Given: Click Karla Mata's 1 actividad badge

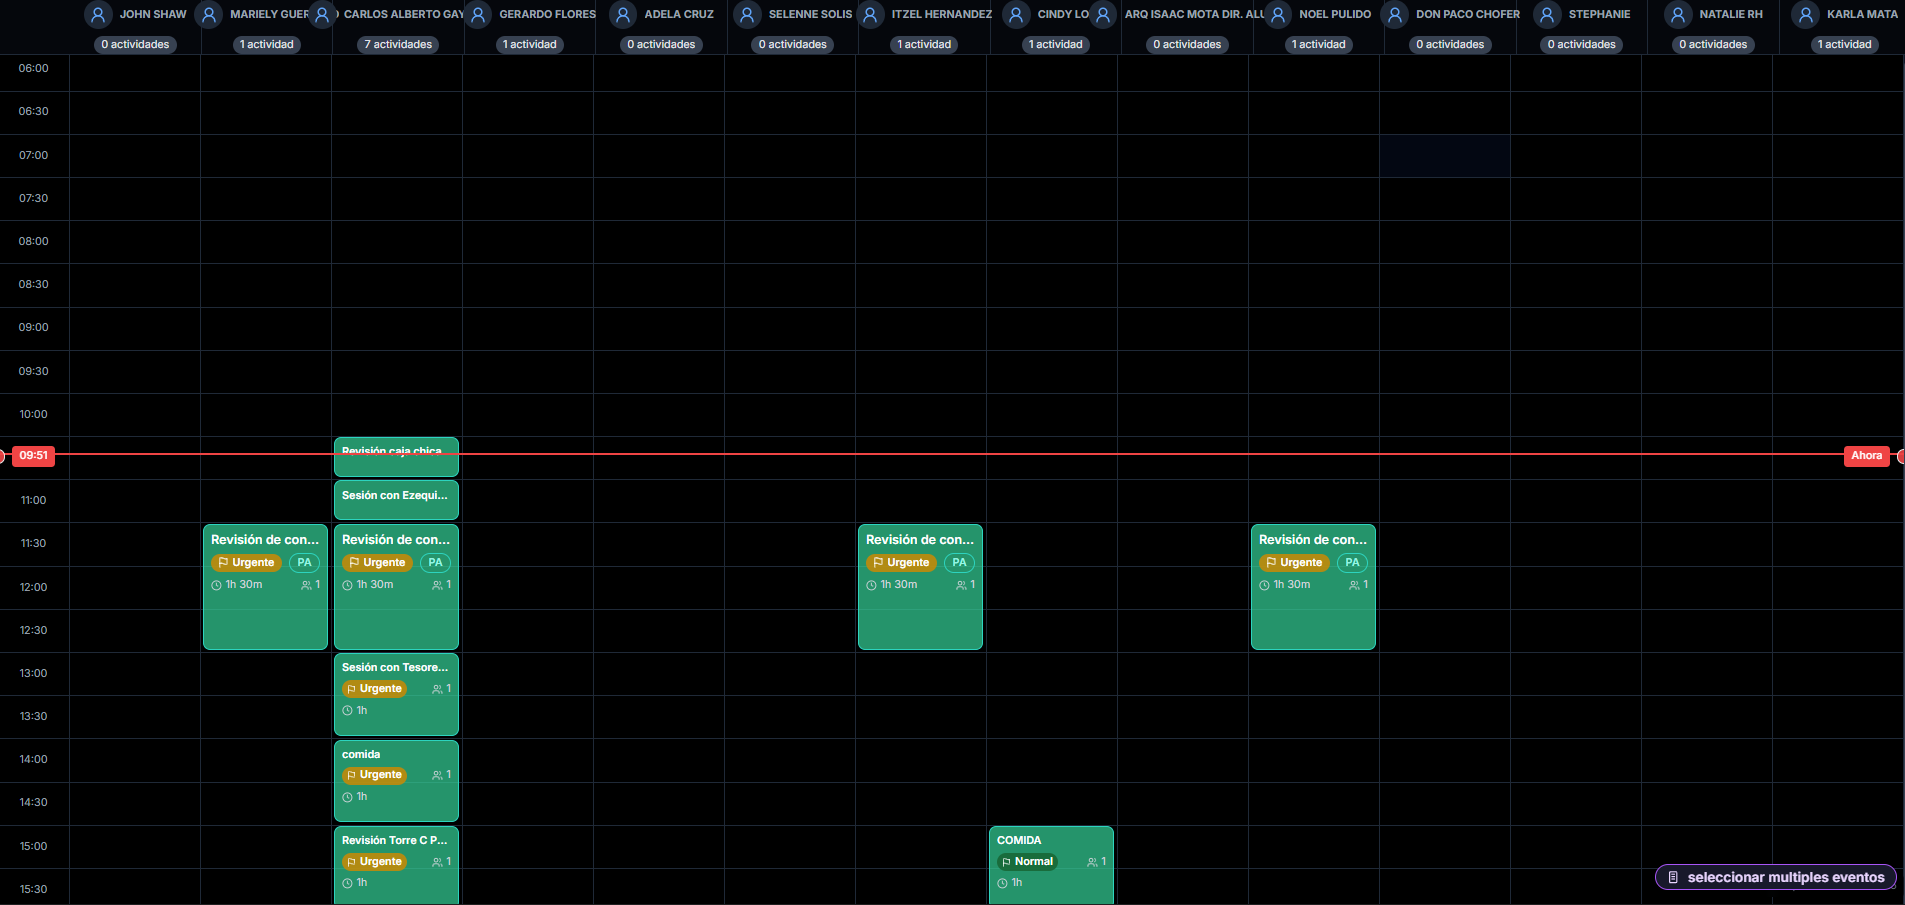Looking at the screenshot, I should (x=1844, y=44).
